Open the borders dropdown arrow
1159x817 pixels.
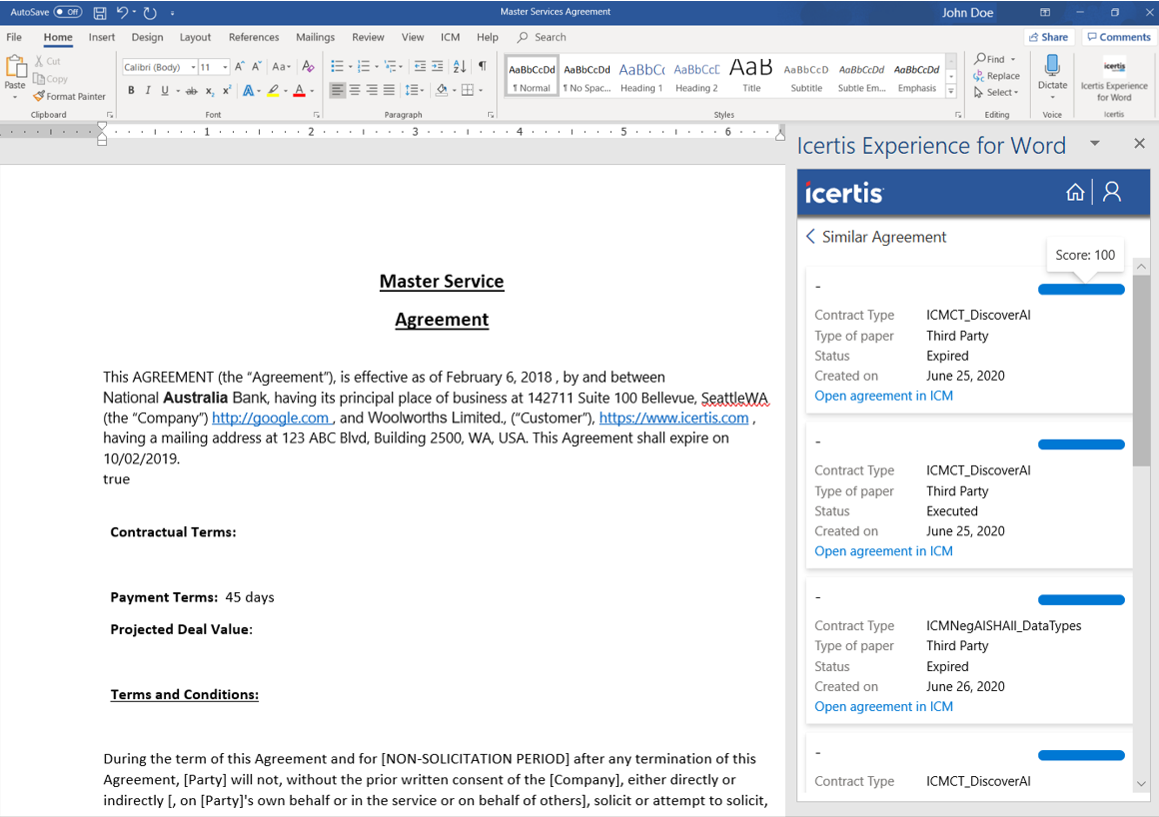[x=480, y=90]
